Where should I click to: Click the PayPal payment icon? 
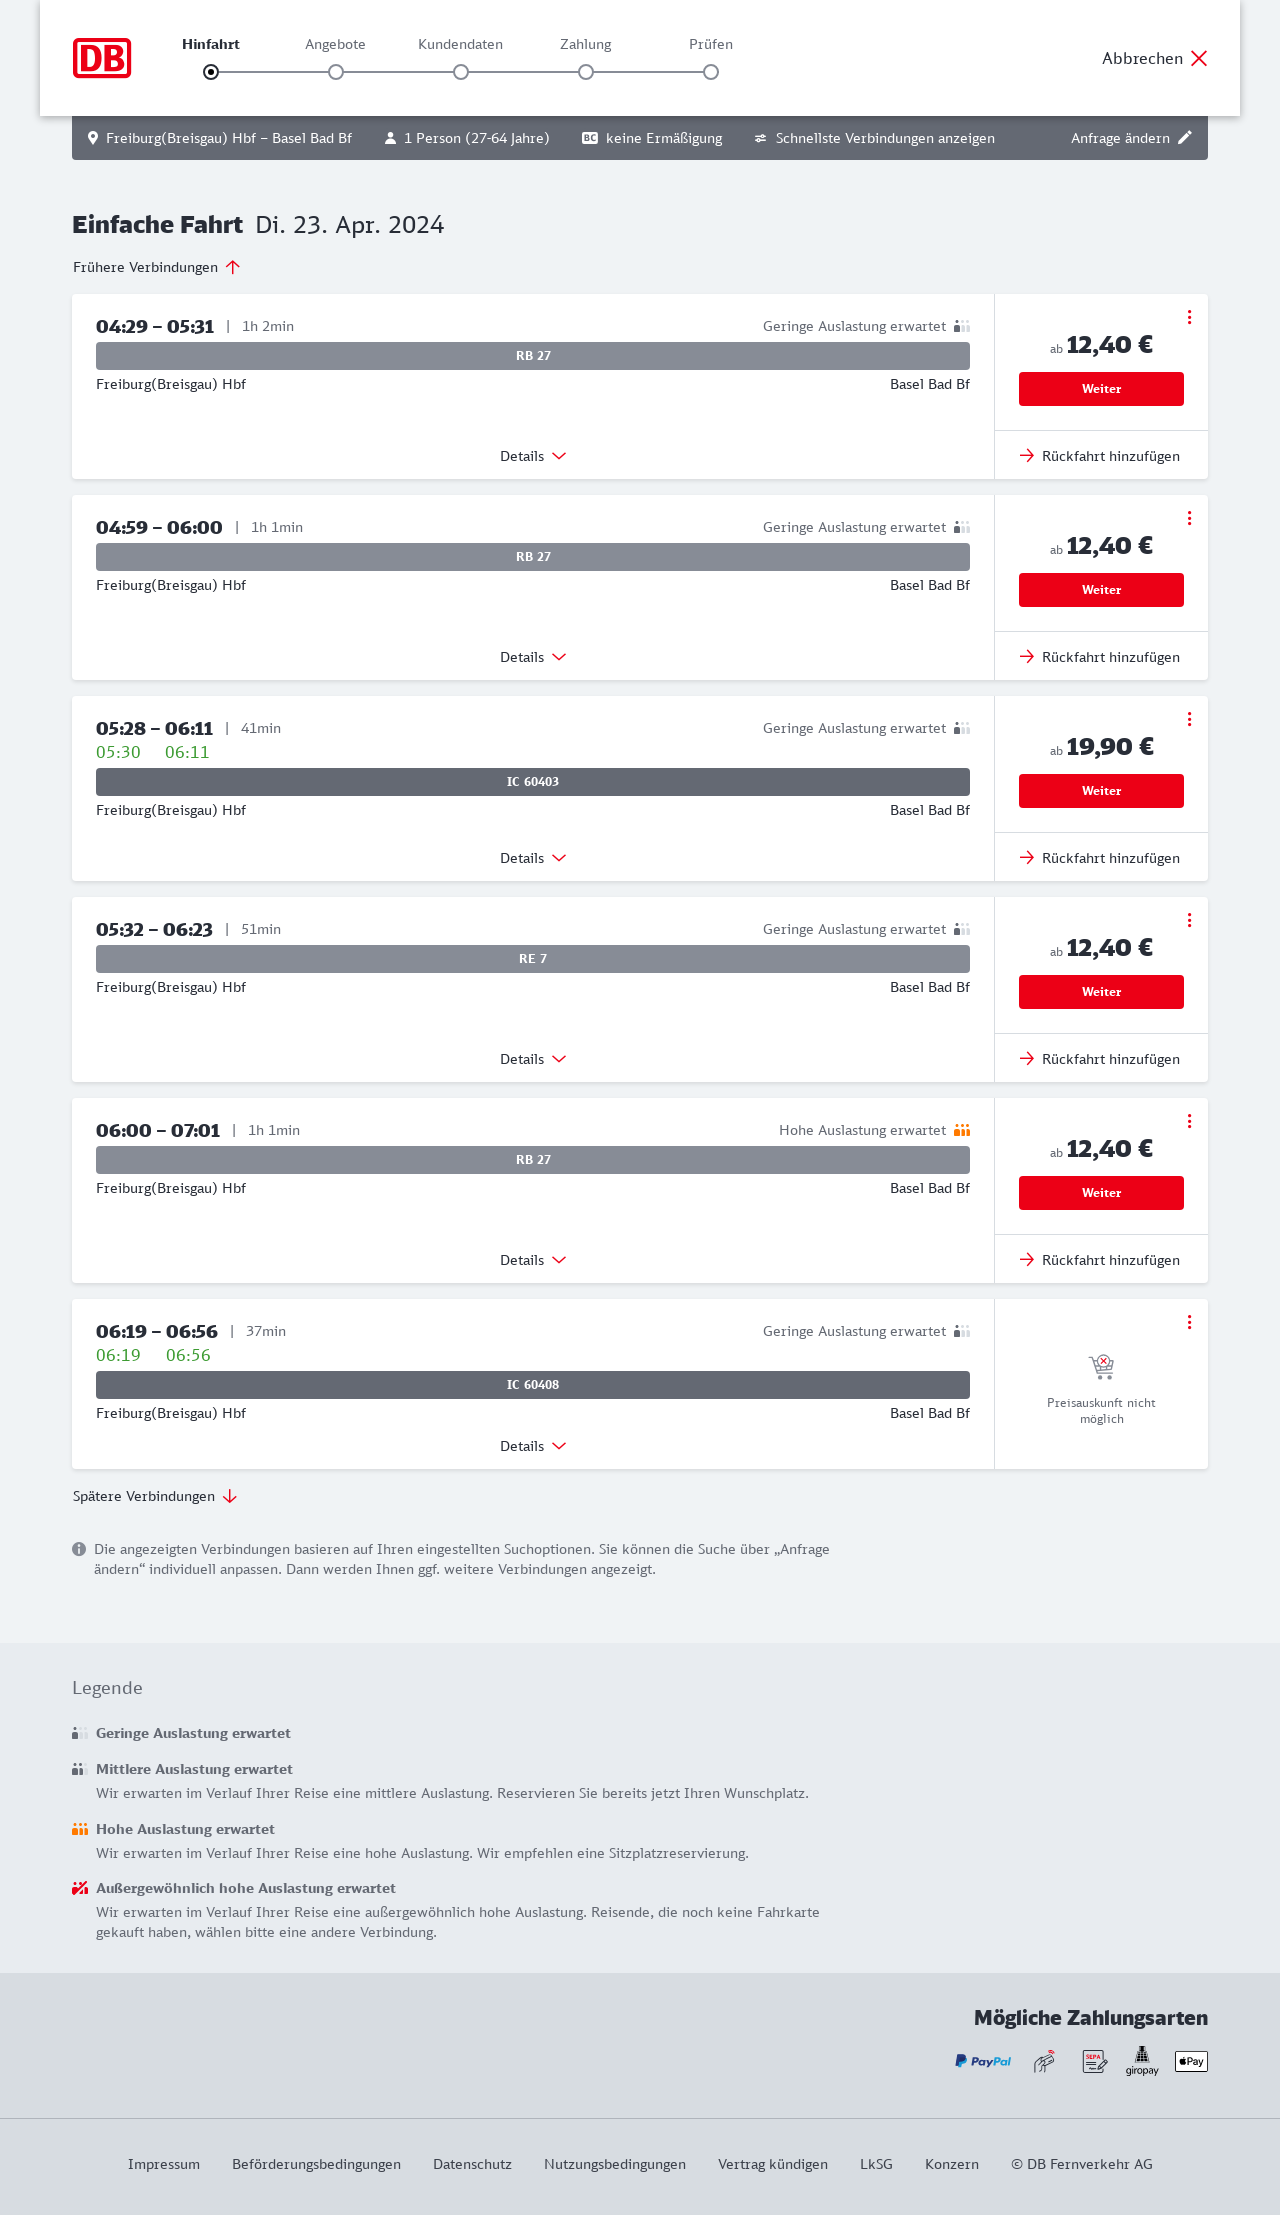tap(983, 2061)
